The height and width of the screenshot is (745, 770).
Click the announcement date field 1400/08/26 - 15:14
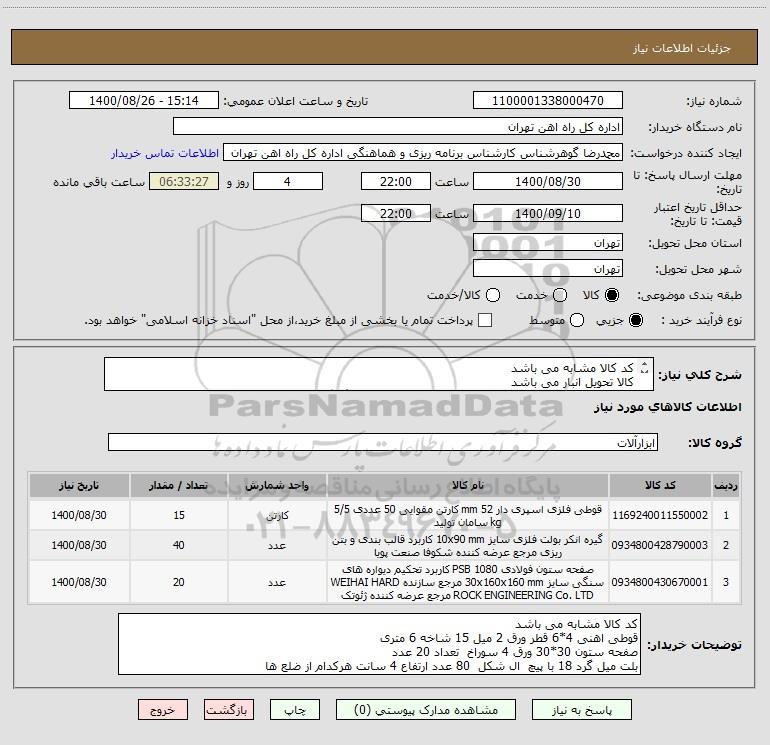[x=143, y=101]
